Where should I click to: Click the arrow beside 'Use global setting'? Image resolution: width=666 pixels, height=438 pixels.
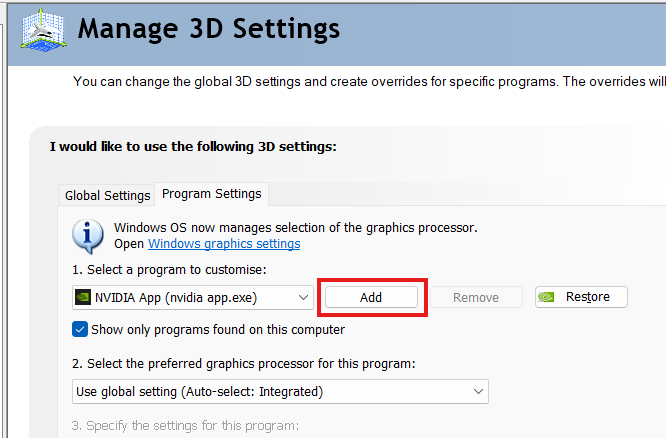pos(478,391)
